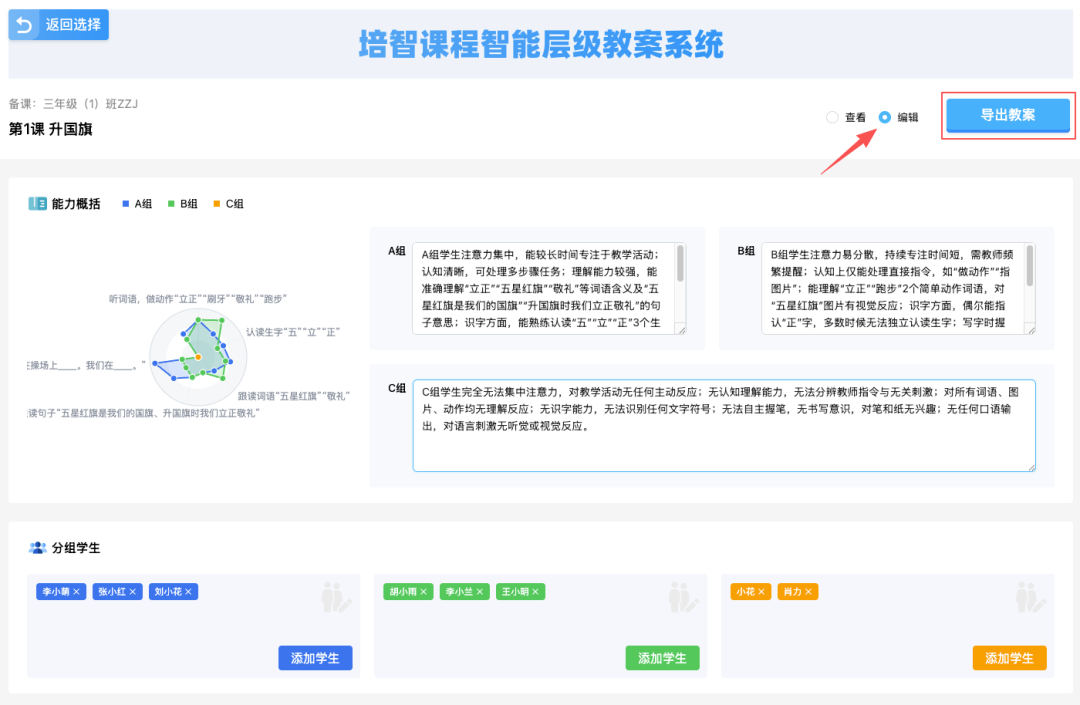The width and height of the screenshot is (1080, 705).
Task: Toggle B组 green legend swatch
Action: click(171, 204)
